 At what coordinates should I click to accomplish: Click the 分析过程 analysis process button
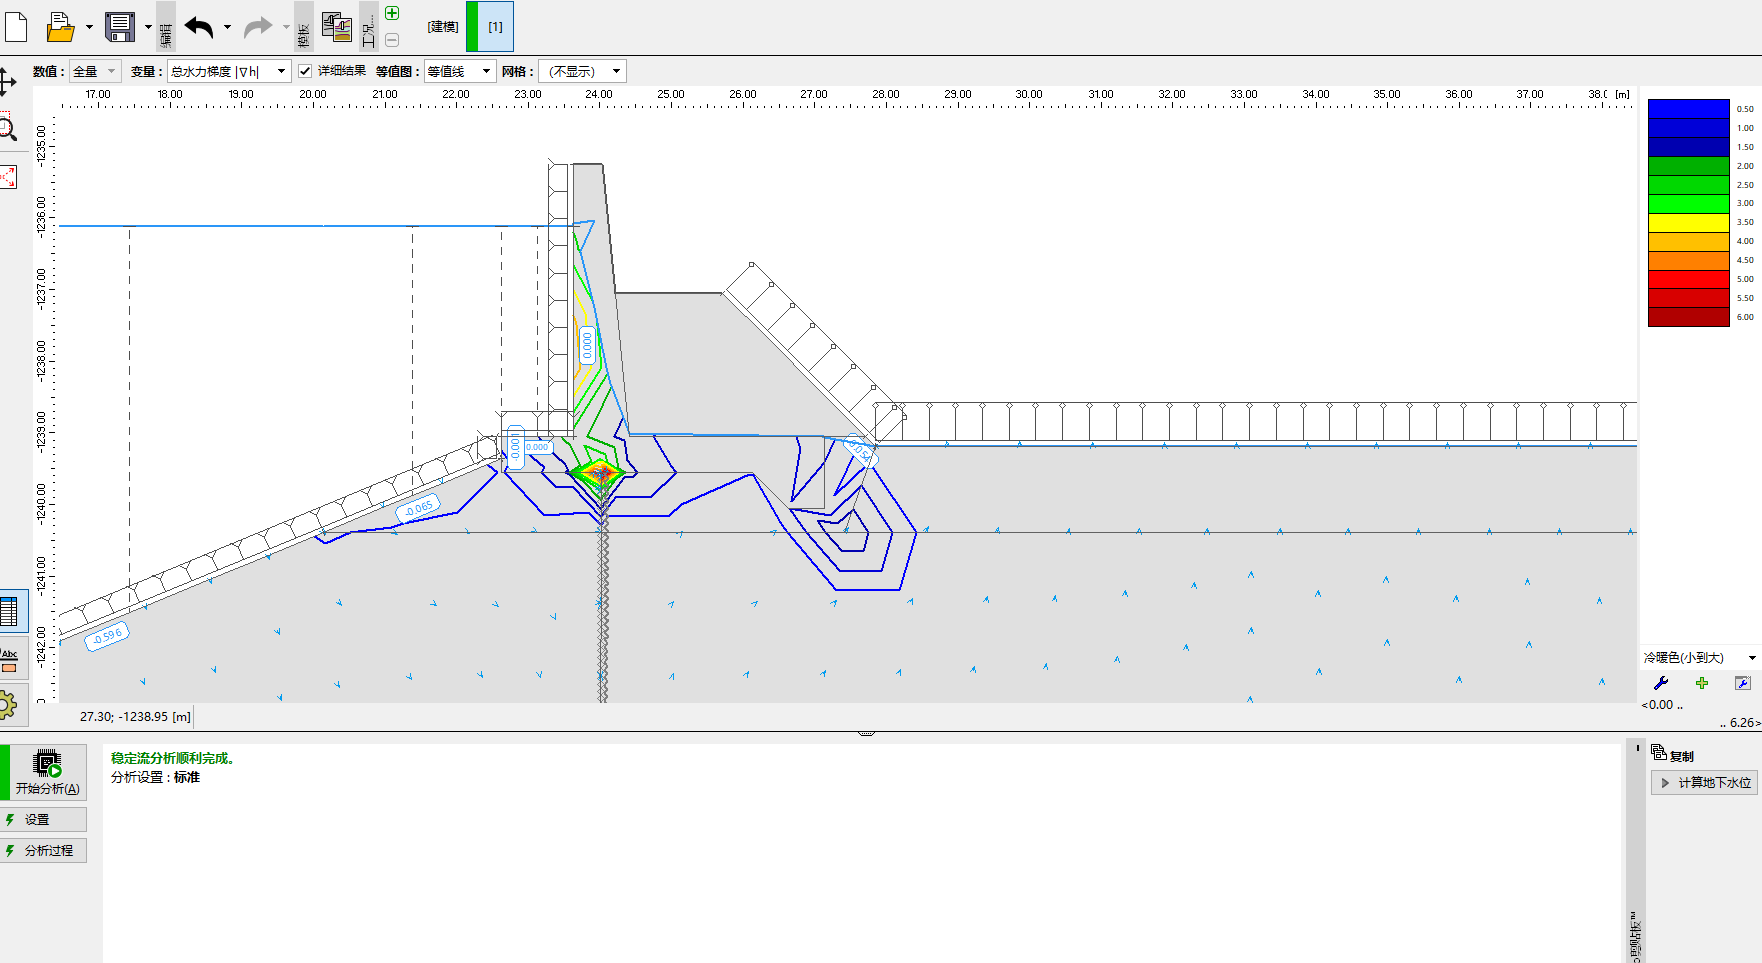[44, 850]
